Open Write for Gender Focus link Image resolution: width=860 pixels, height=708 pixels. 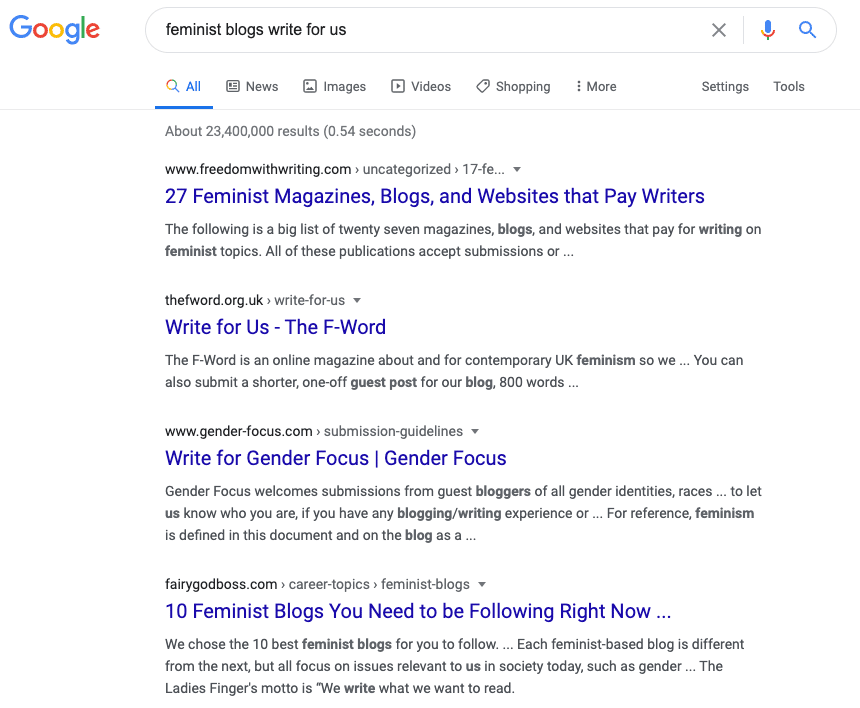point(336,458)
